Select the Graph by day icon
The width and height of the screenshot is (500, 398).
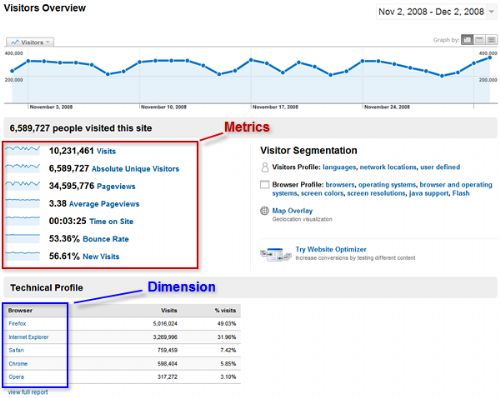pos(467,40)
